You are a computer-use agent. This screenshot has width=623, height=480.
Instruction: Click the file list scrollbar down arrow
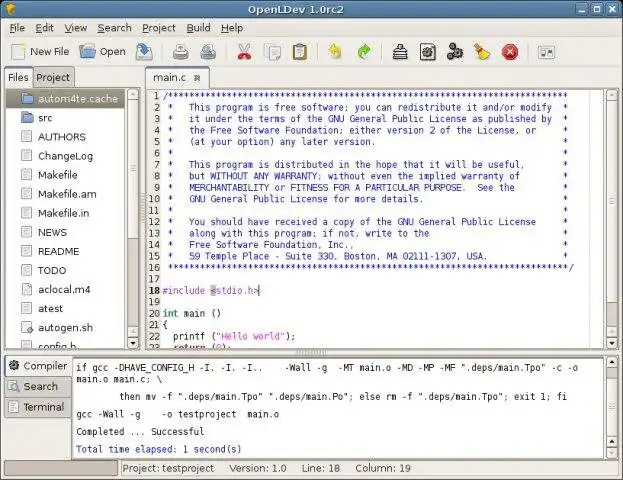133,343
